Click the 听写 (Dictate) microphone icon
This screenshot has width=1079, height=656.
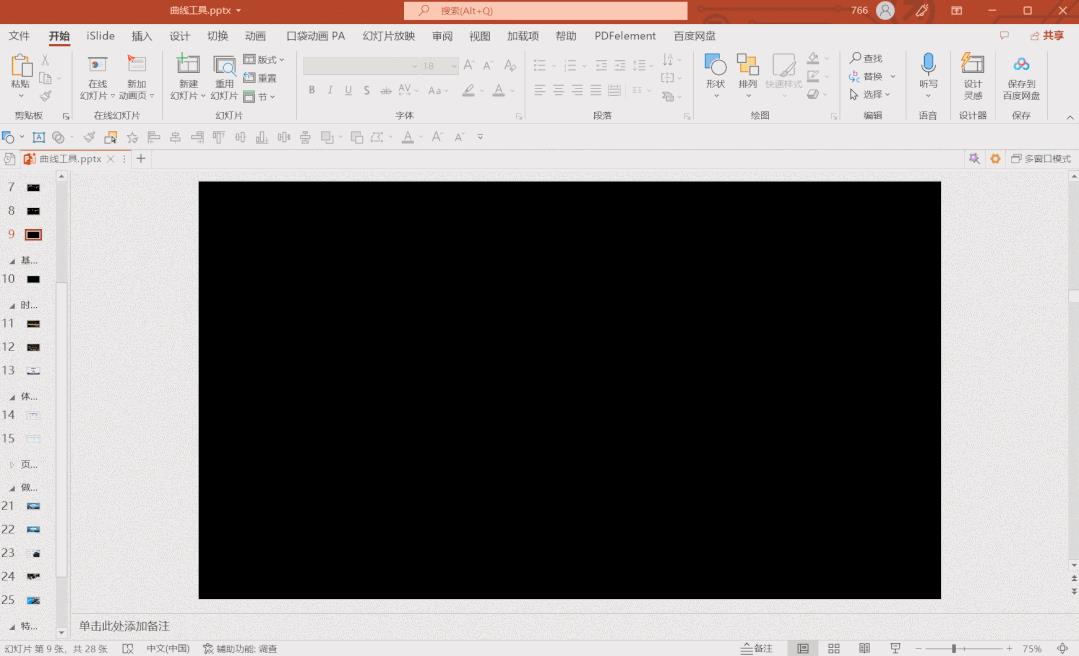coord(928,66)
